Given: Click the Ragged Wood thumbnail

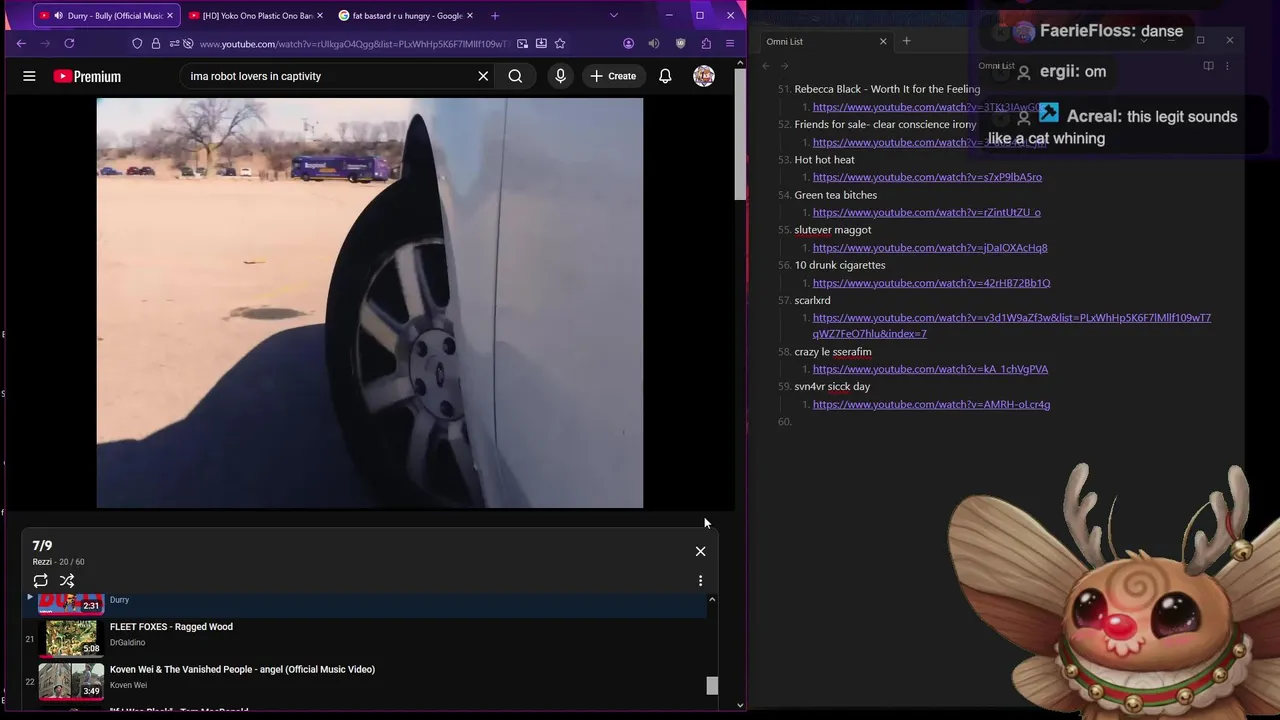Looking at the screenshot, I should pyautogui.click(x=71, y=638).
